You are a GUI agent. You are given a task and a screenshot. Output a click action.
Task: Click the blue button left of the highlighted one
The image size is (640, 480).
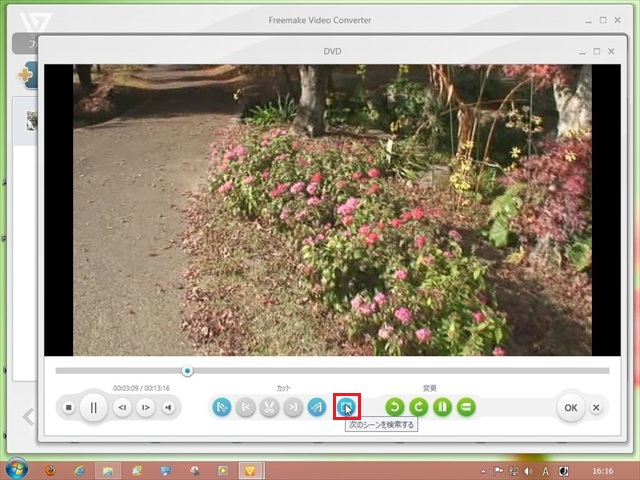point(316,407)
